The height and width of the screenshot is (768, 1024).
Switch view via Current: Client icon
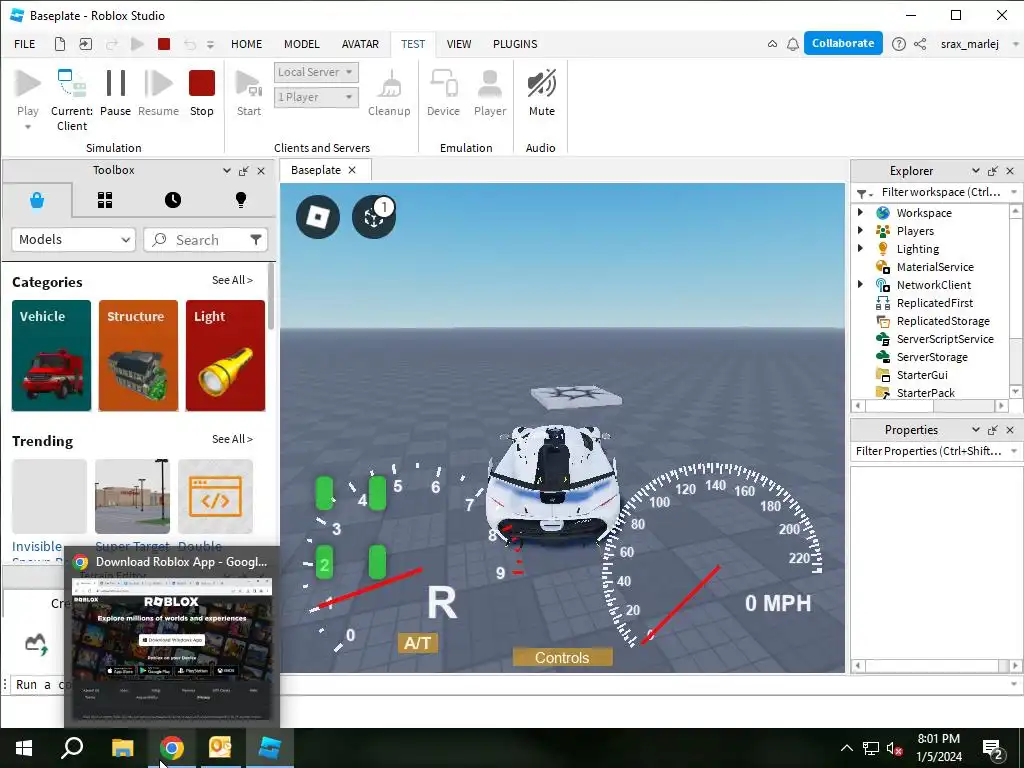pyautogui.click(x=71, y=84)
